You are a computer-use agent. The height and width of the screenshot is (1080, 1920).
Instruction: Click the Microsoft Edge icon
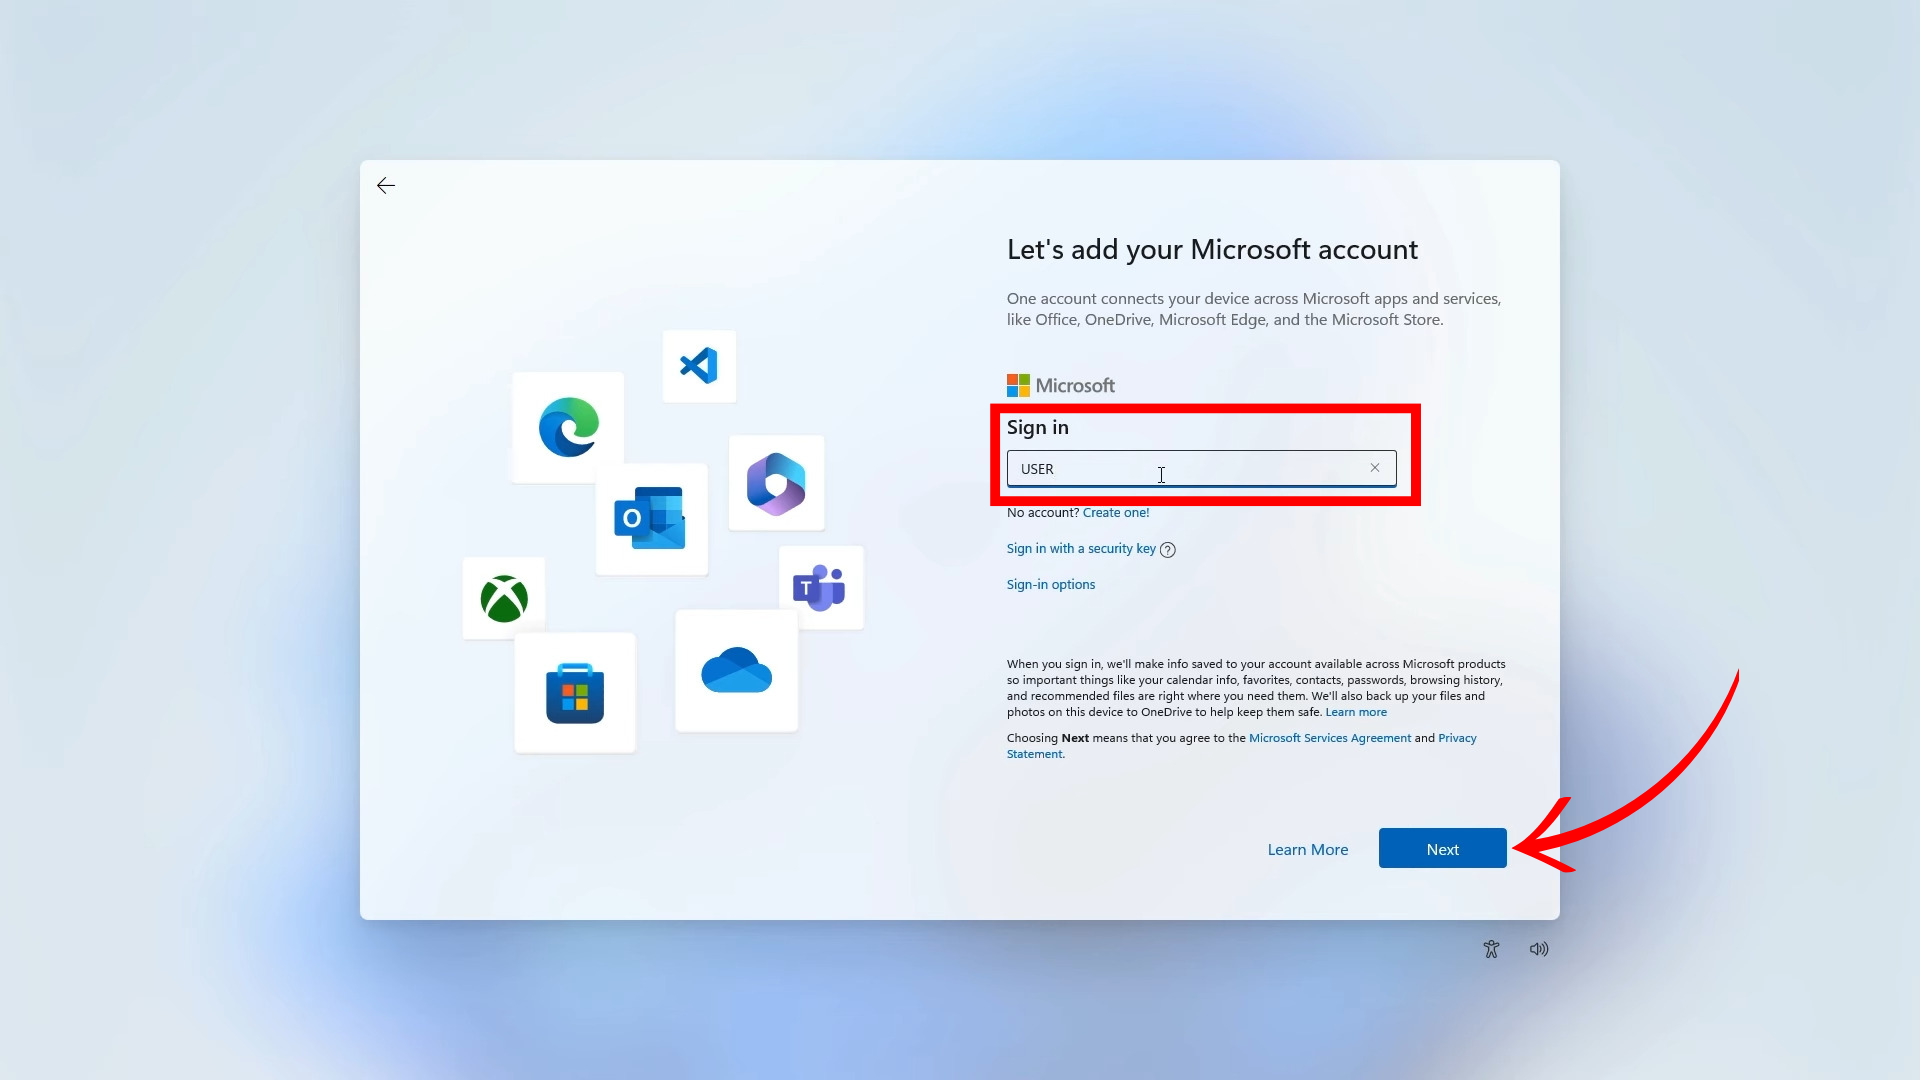pyautogui.click(x=568, y=428)
